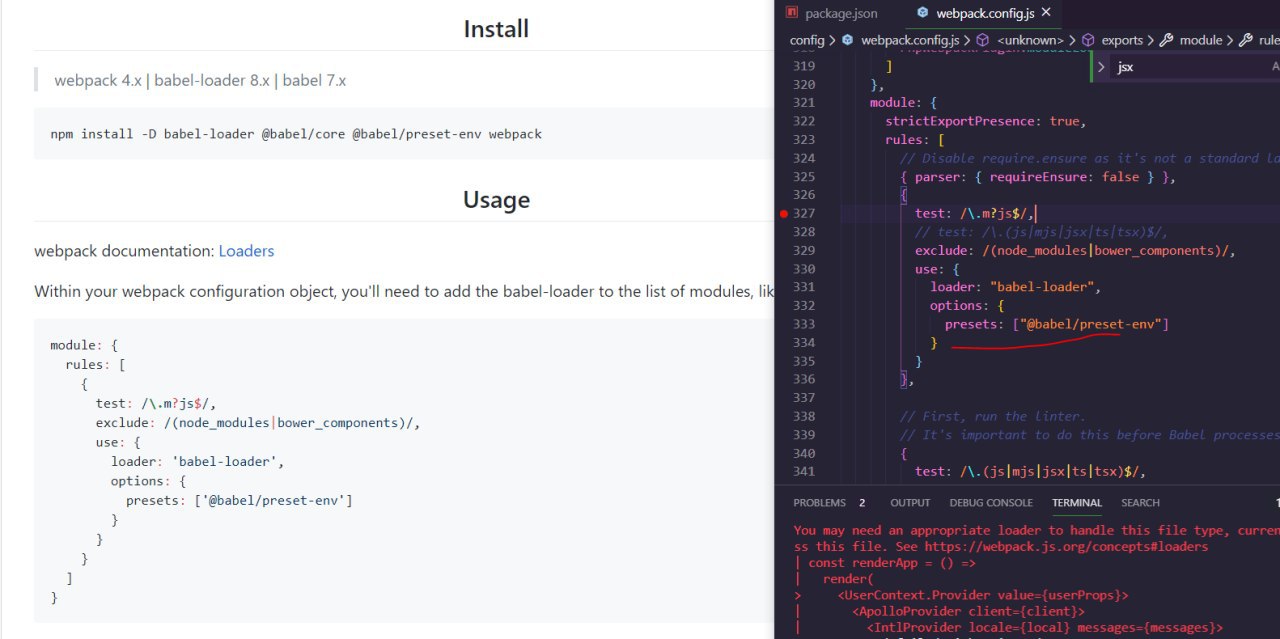Click the npm icon on package.json tab
The image size is (1280, 639).
coord(792,13)
